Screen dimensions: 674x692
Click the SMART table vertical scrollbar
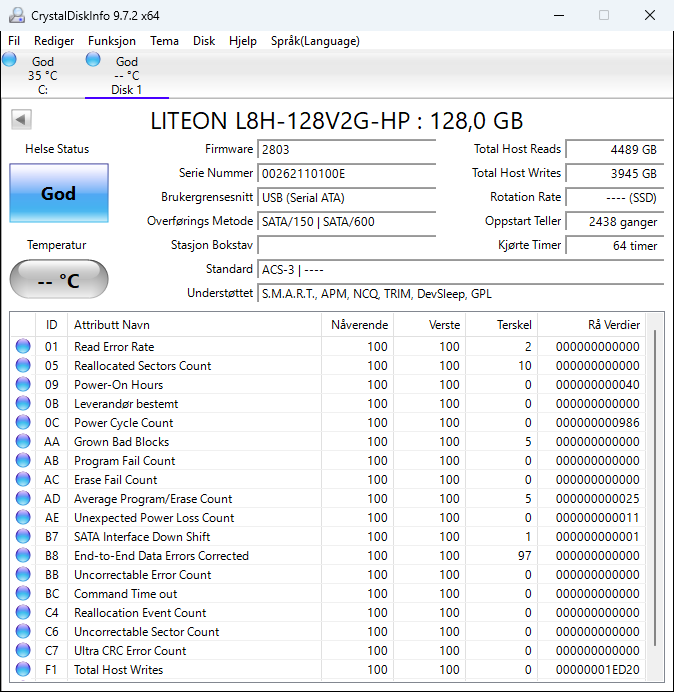coord(655,490)
